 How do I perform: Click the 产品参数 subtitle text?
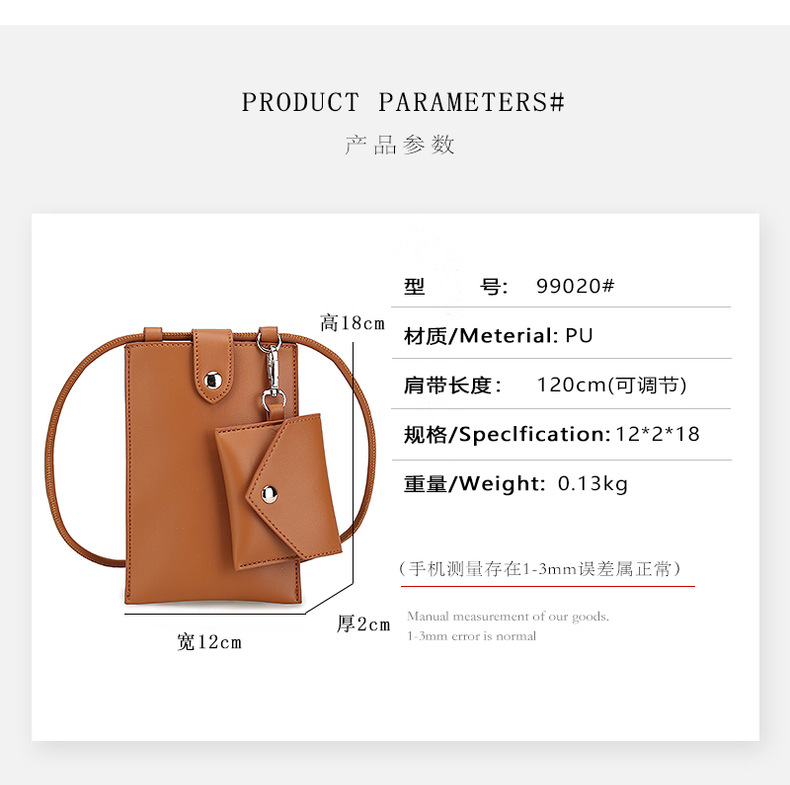tap(400, 145)
